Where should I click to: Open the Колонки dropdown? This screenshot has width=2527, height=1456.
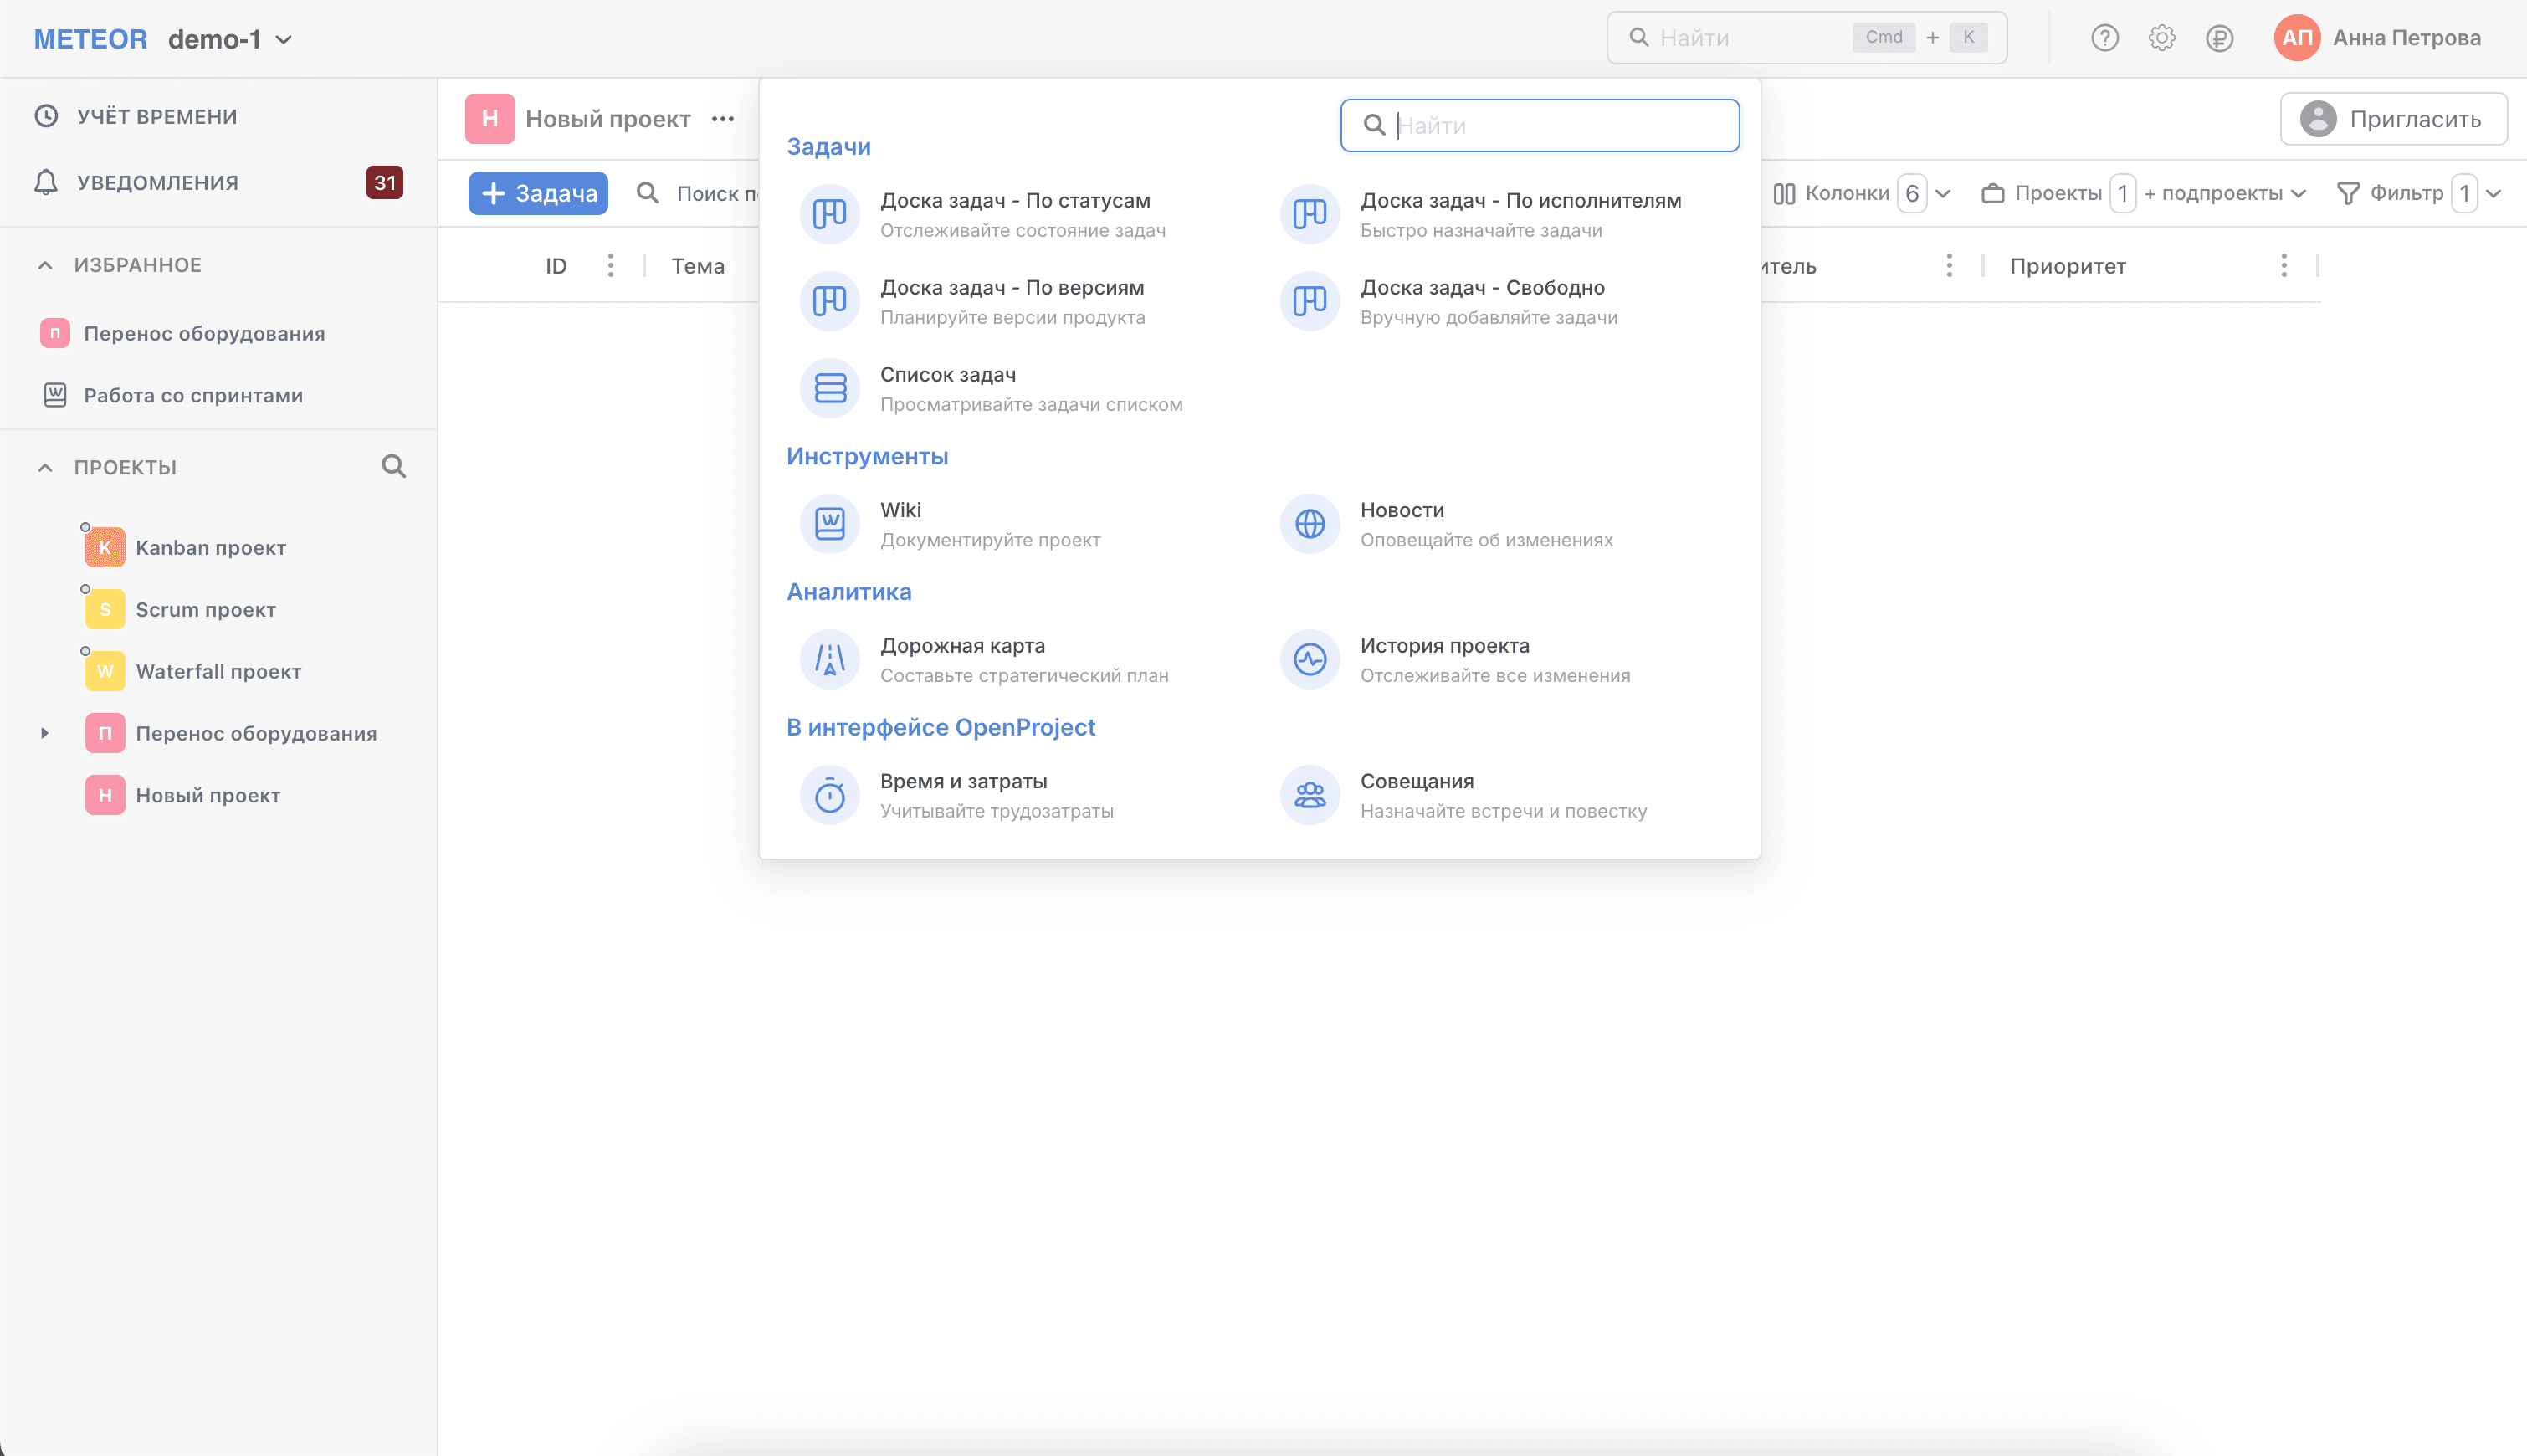pyautogui.click(x=1862, y=193)
